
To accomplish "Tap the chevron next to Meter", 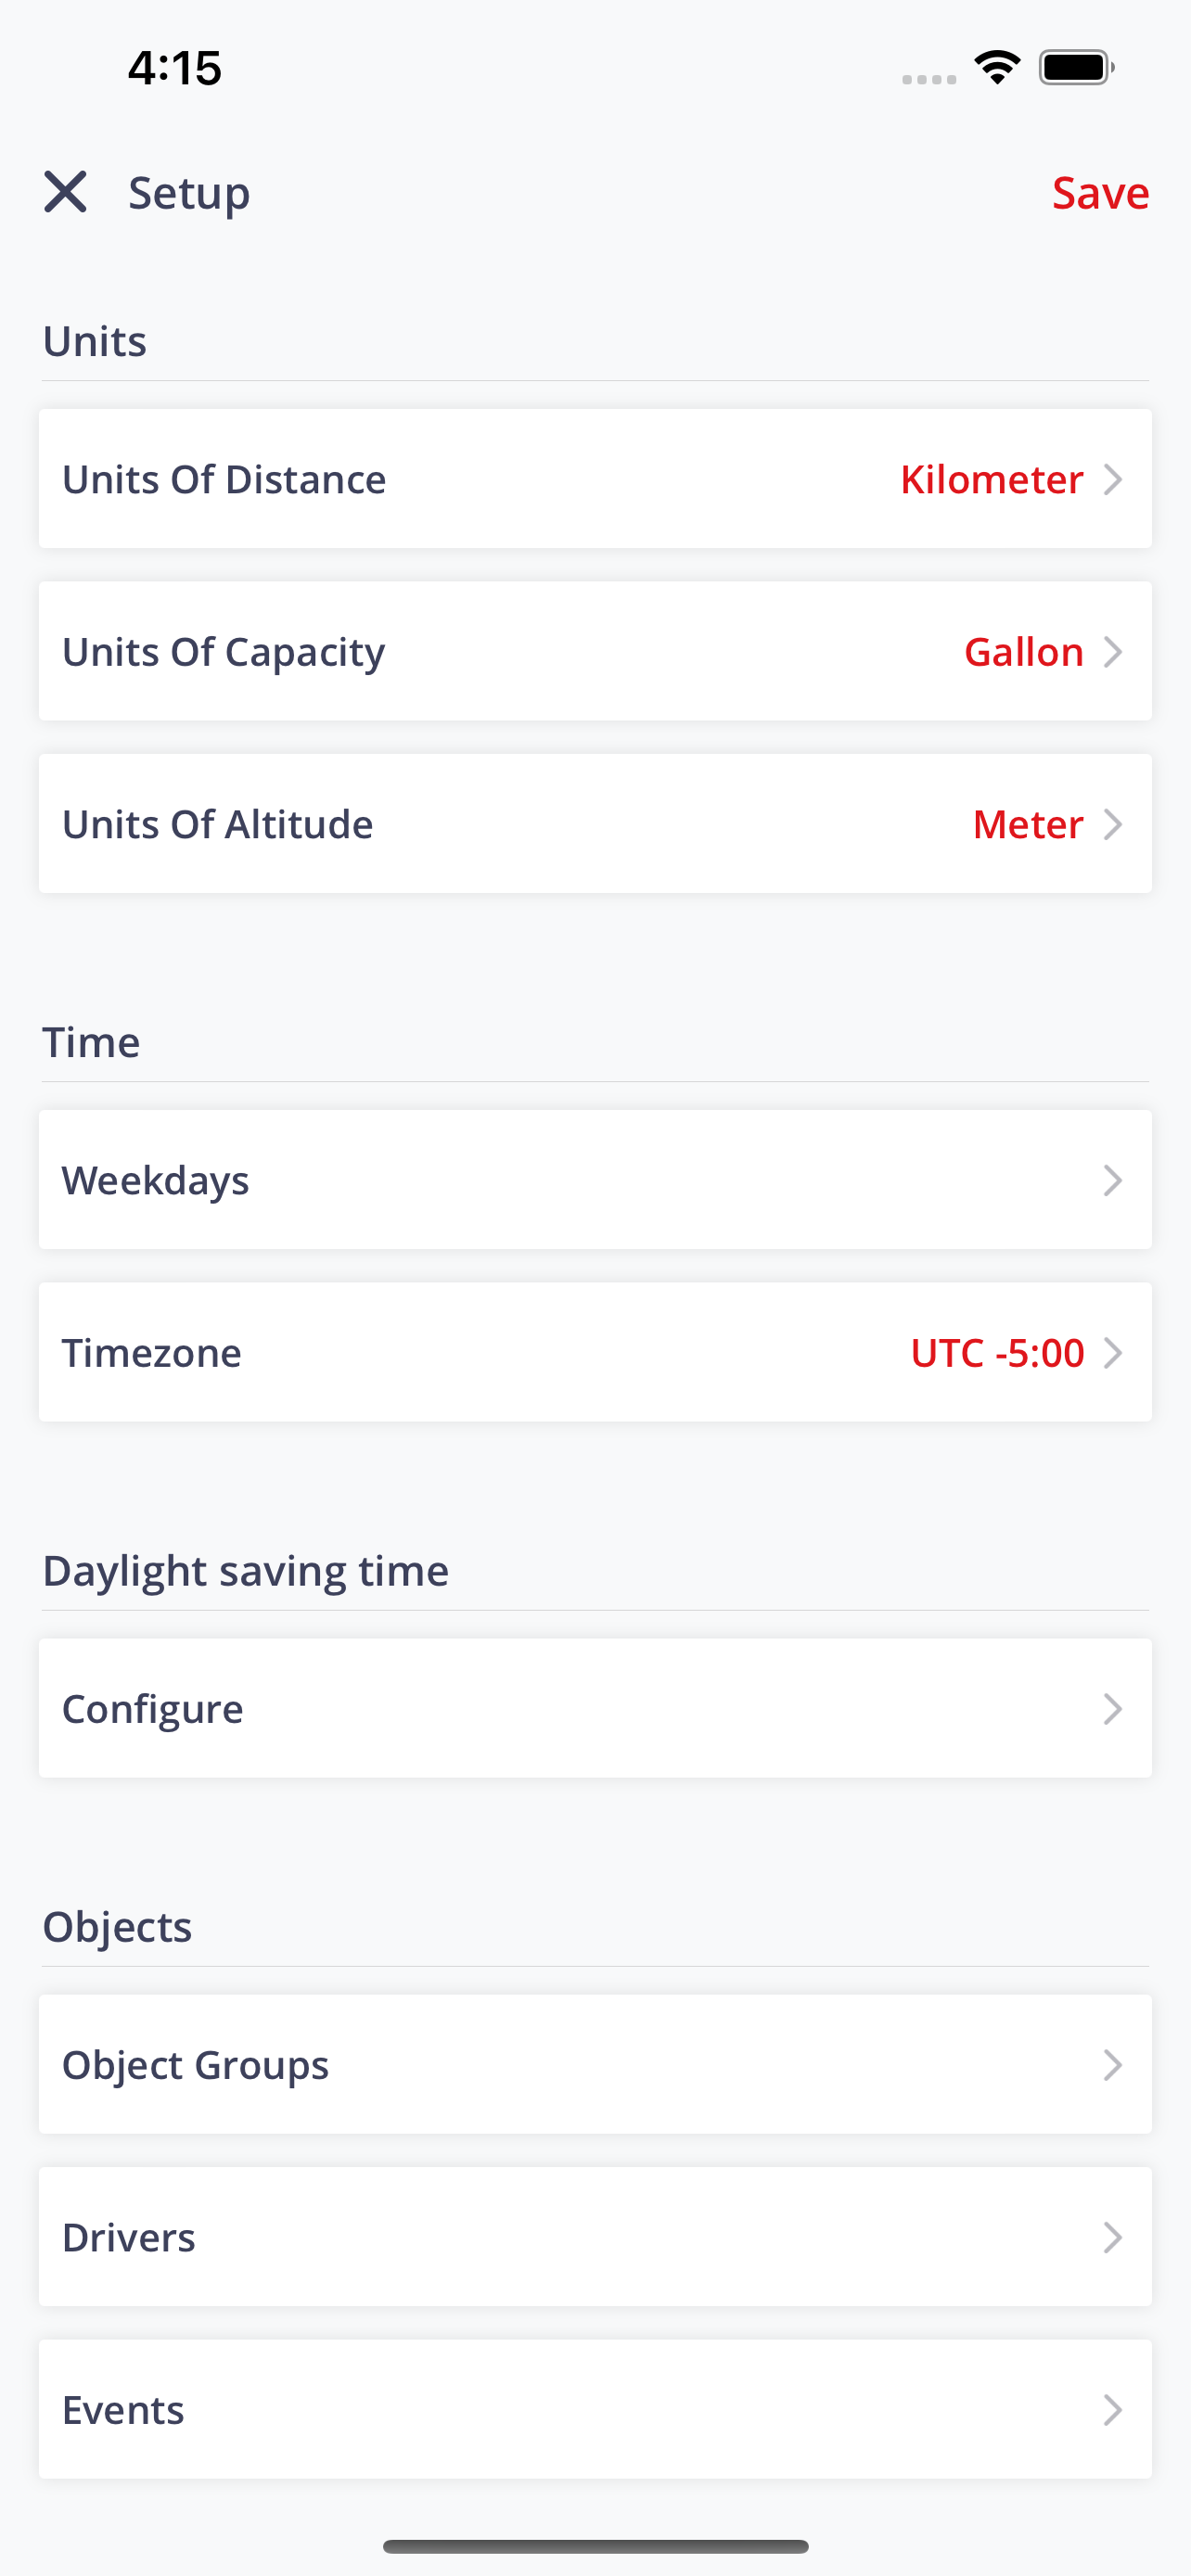I will 1113,824.
